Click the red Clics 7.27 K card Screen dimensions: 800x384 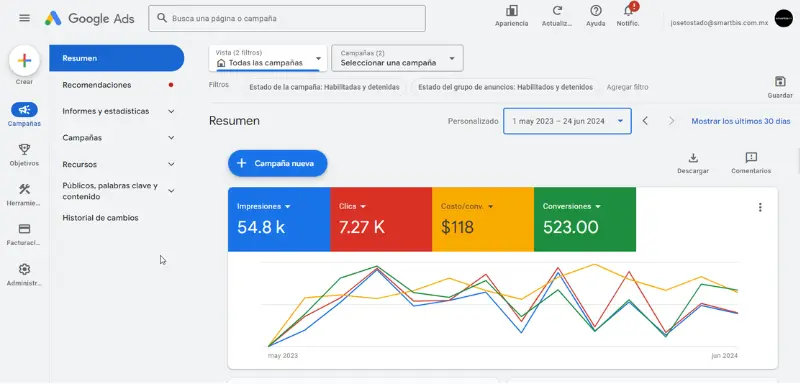click(381, 219)
